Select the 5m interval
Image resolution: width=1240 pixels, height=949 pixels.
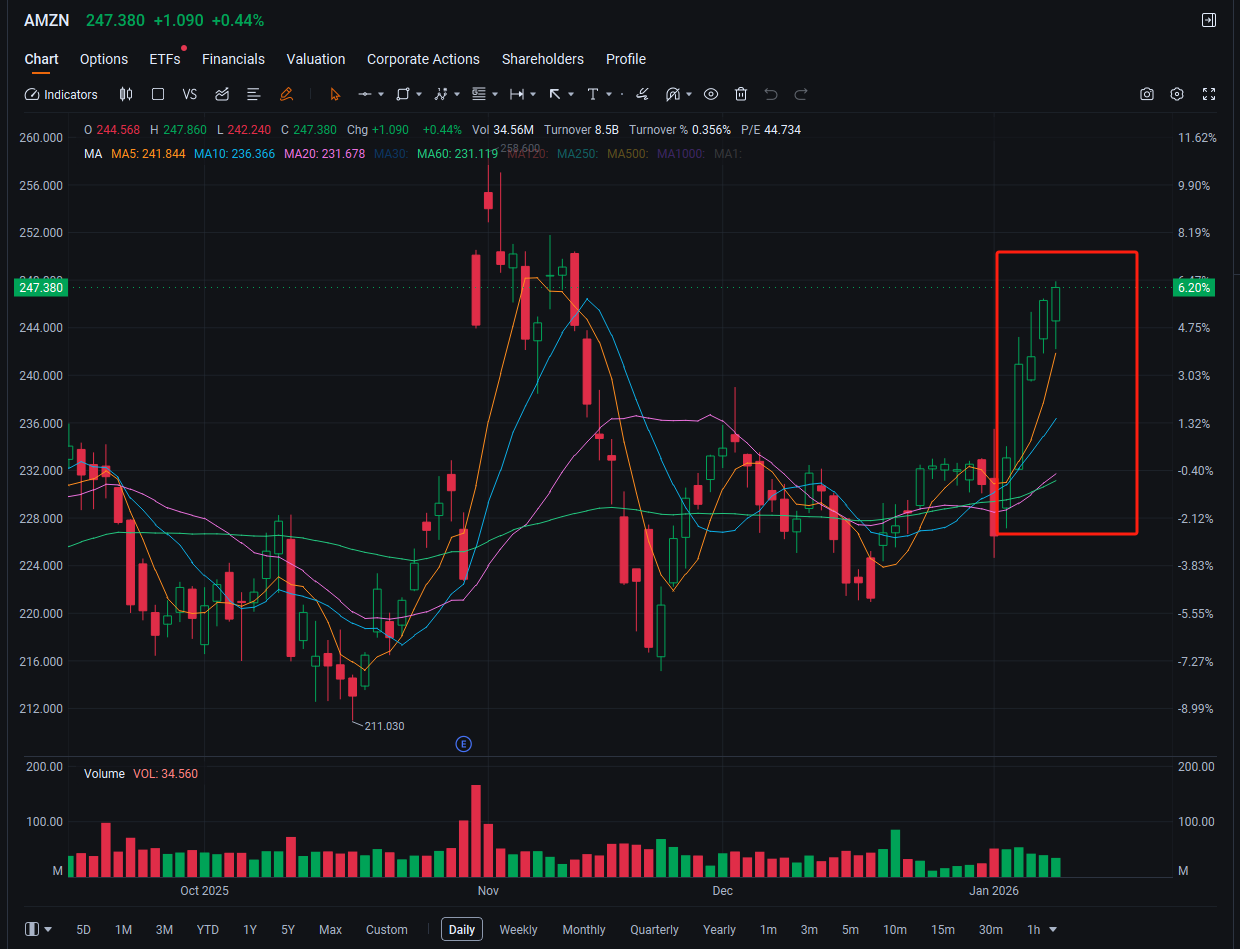[x=850, y=930]
